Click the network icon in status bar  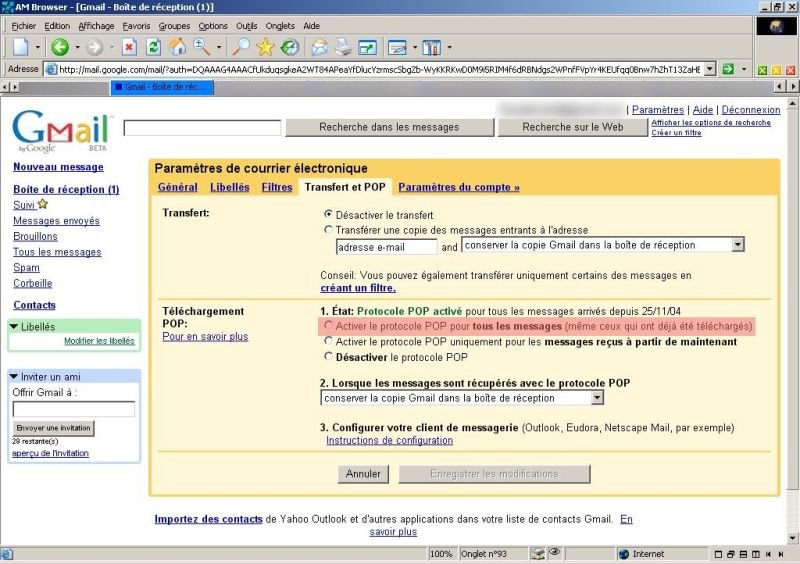(x=538, y=554)
